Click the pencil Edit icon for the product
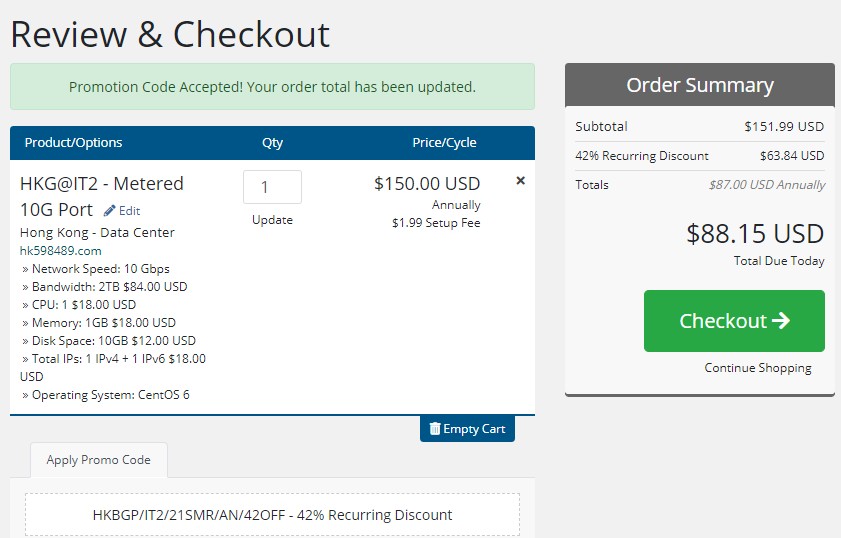Screen dimensions: 841x538 point(110,211)
